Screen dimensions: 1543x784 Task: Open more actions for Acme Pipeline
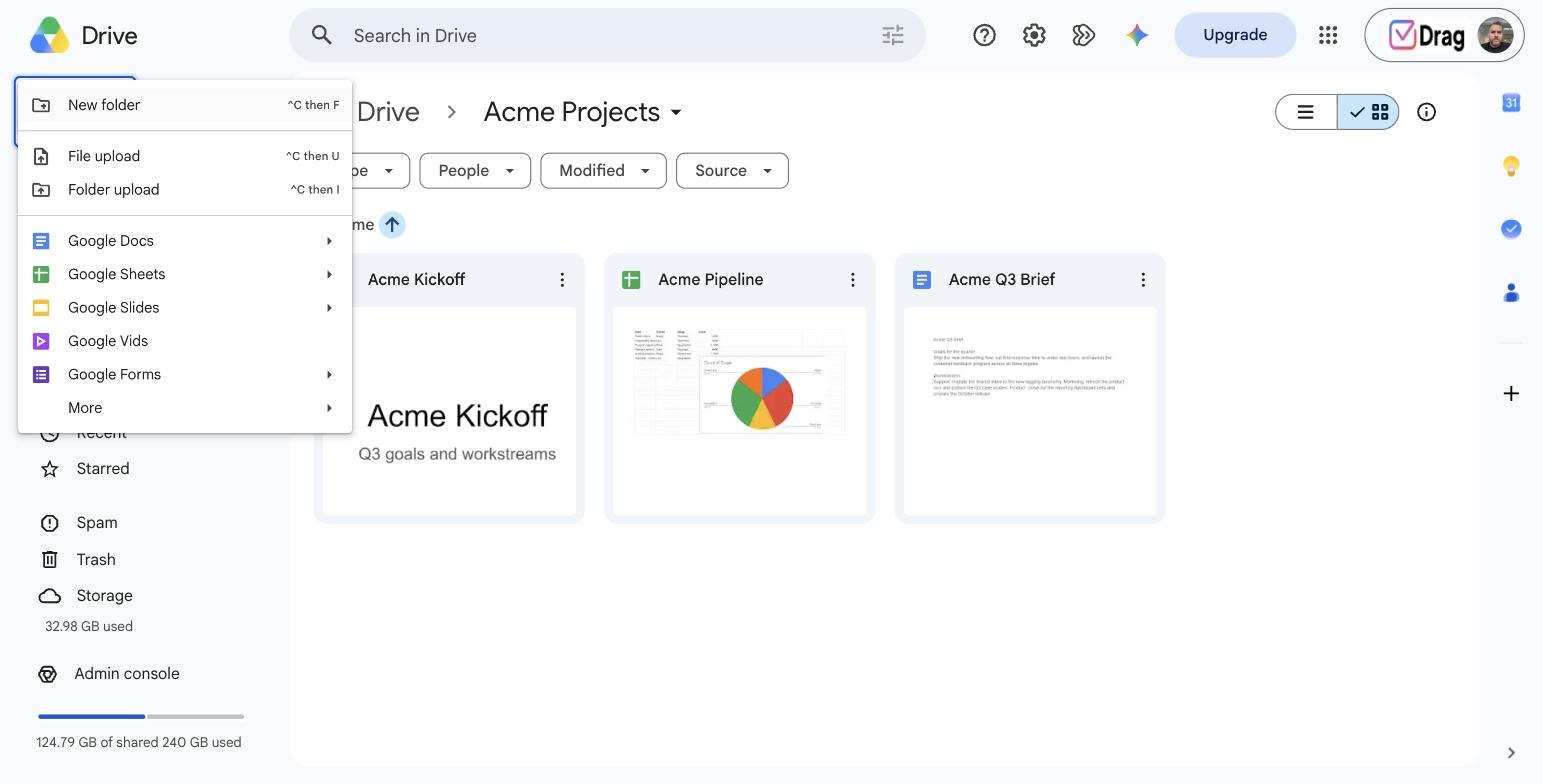[x=852, y=280]
